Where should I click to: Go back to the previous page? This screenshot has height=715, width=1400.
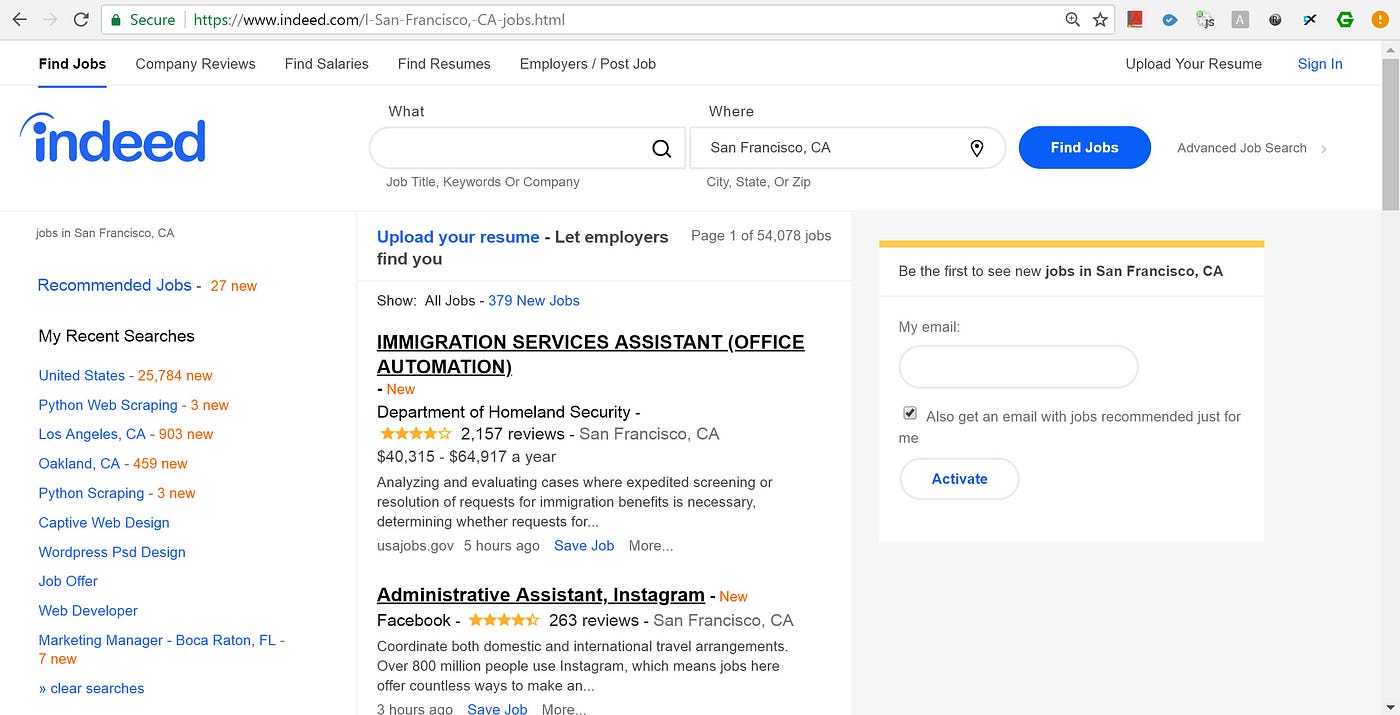pyautogui.click(x=19, y=19)
